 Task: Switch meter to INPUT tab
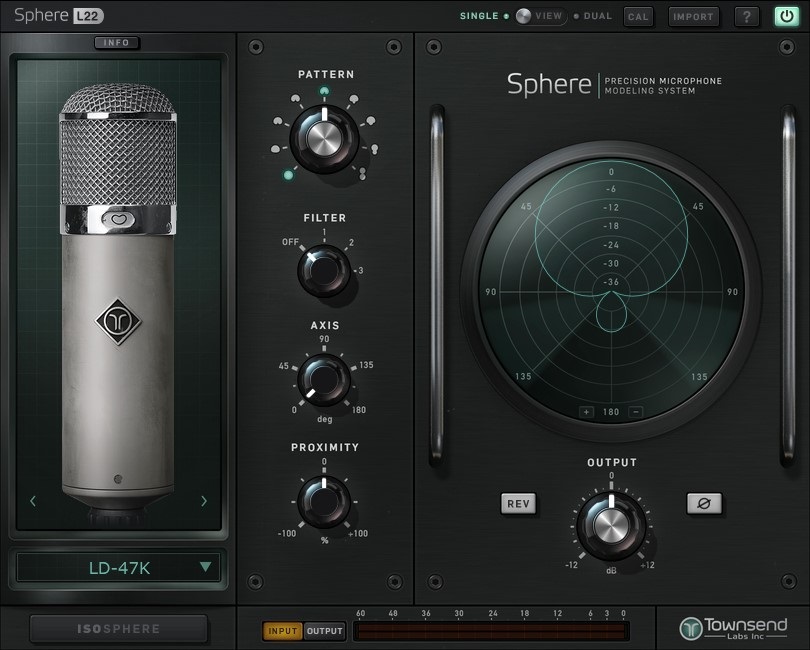click(x=282, y=630)
